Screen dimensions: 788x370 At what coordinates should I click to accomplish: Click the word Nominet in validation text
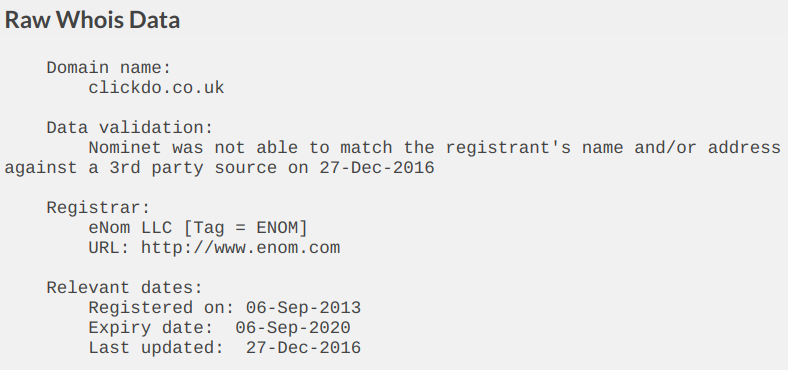pyautogui.click(x=125, y=148)
